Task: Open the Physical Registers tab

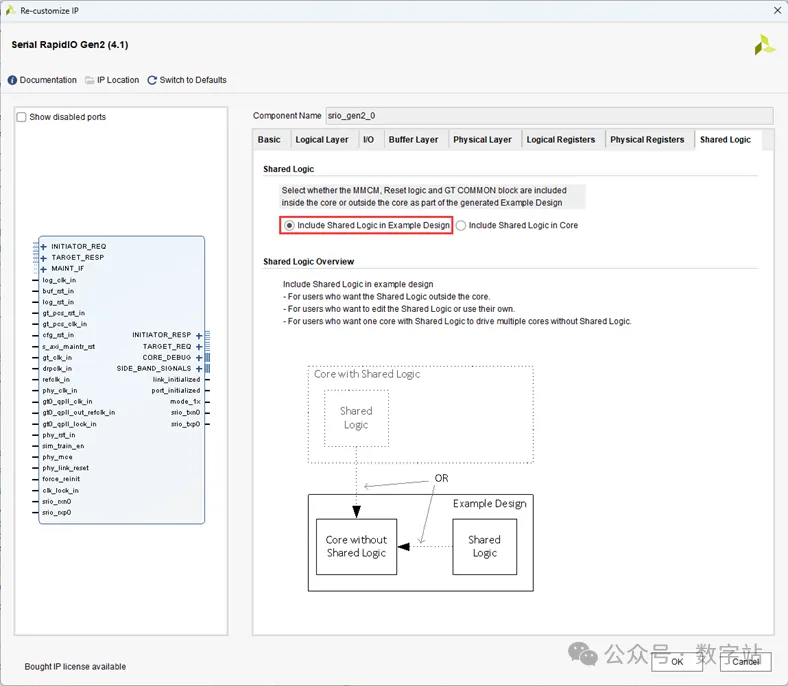Action: pos(647,140)
